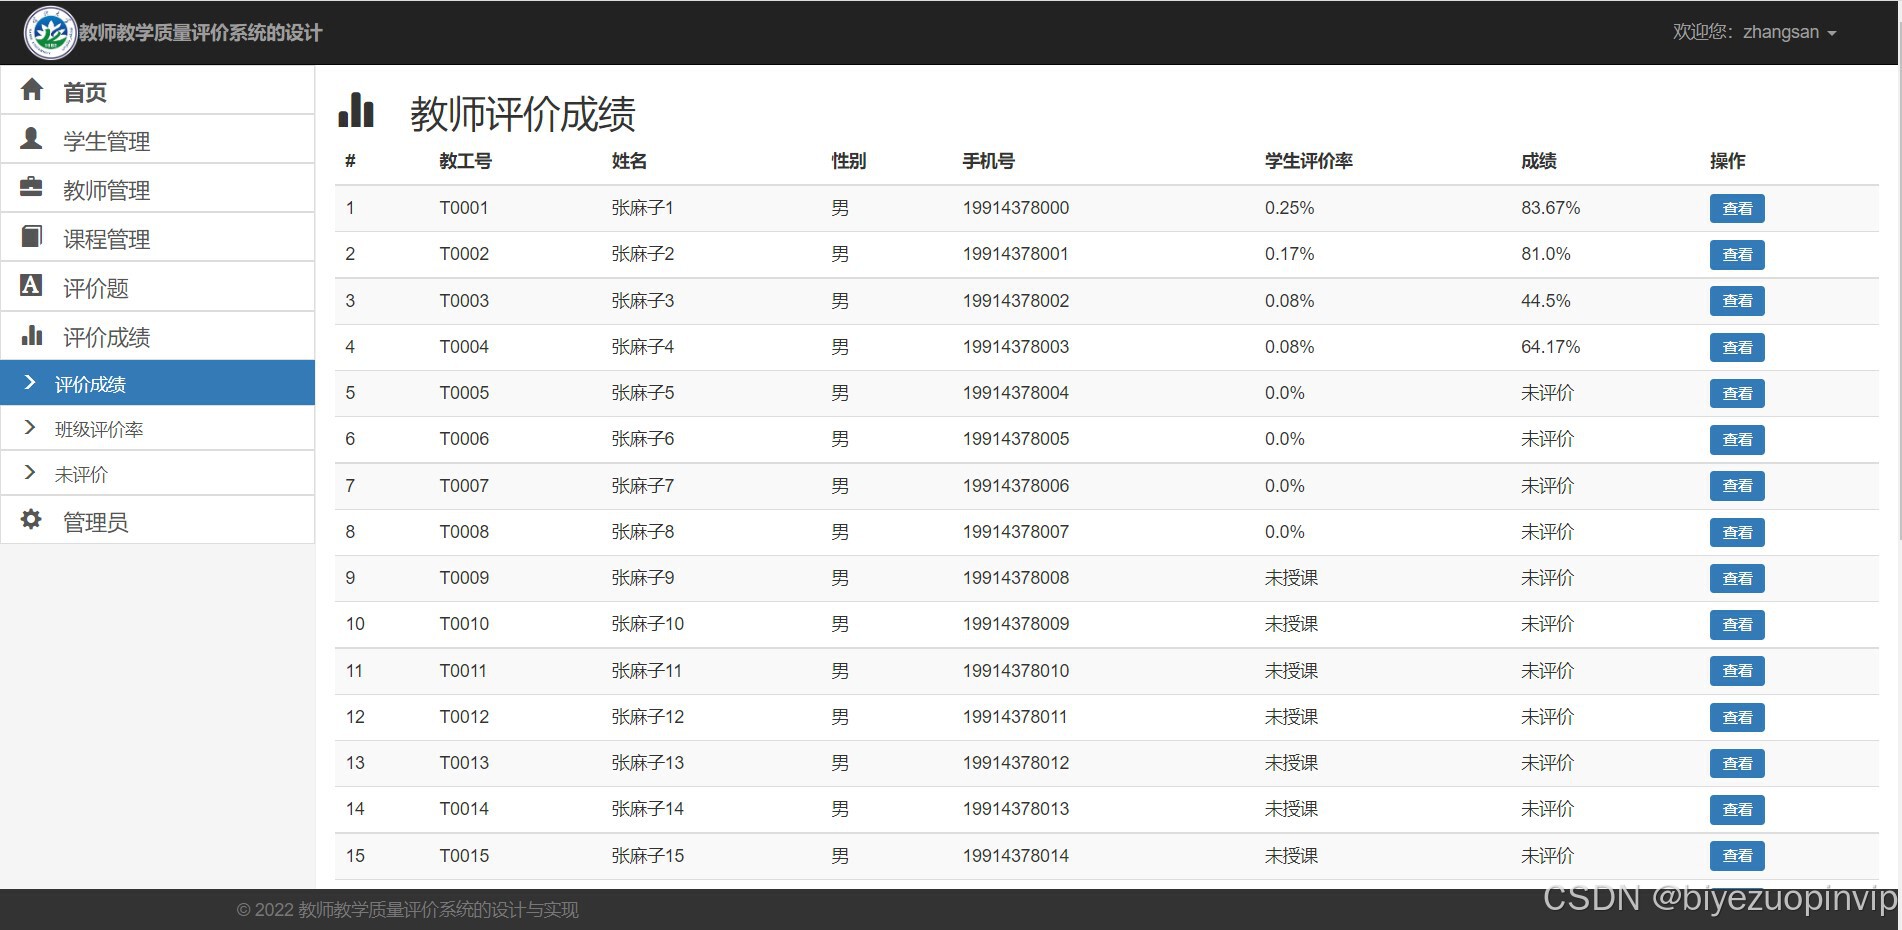Click the score 83.67% cell
This screenshot has height=930, width=1902.
pyautogui.click(x=1550, y=208)
